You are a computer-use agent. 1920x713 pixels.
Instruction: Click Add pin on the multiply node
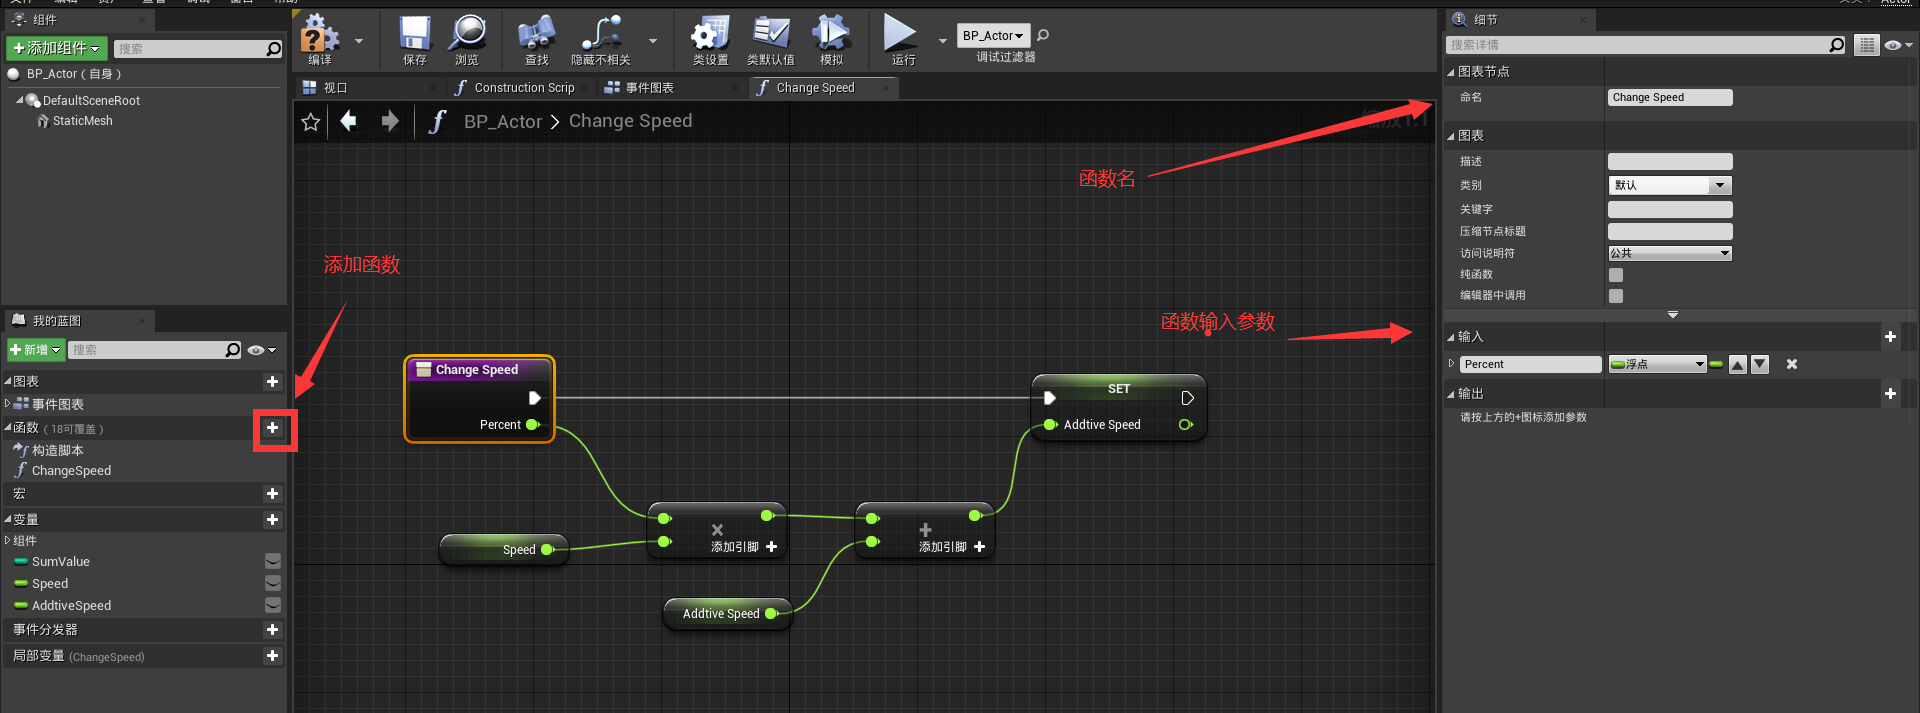point(744,547)
